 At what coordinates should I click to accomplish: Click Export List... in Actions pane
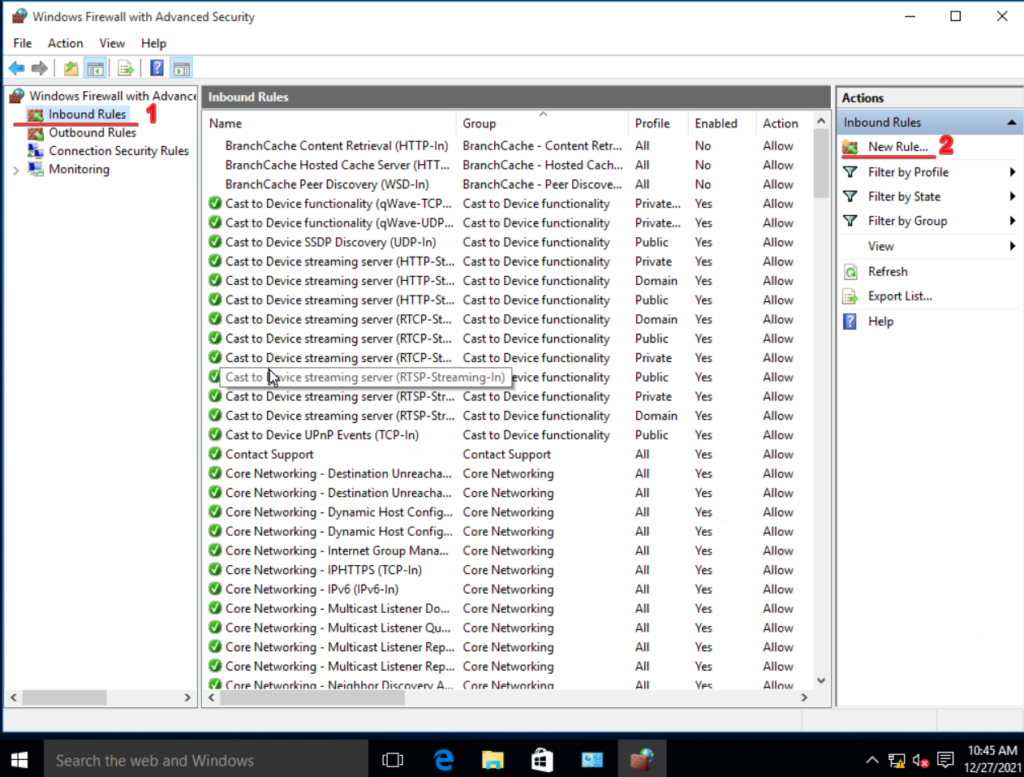pyautogui.click(x=900, y=296)
